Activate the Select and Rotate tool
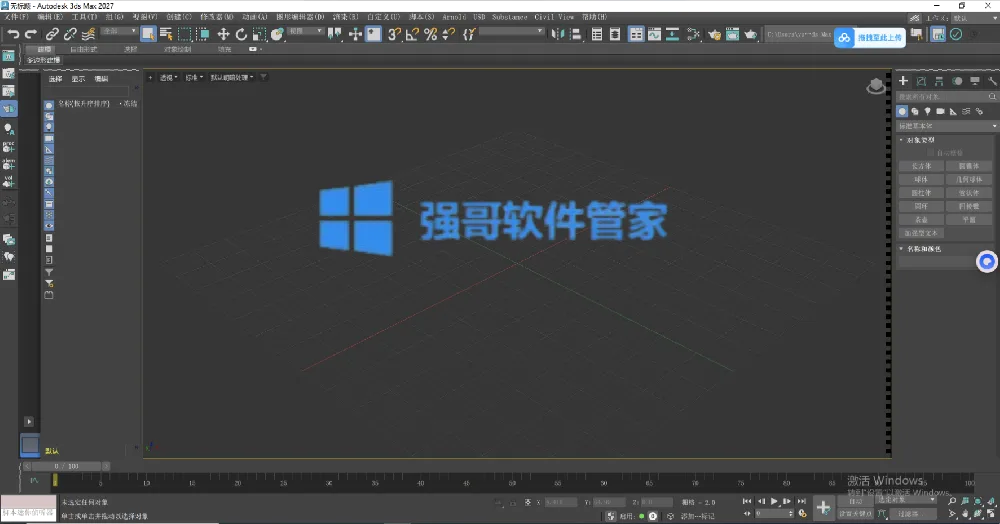This screenshot has height=524, width=1000. coord(241,34)
